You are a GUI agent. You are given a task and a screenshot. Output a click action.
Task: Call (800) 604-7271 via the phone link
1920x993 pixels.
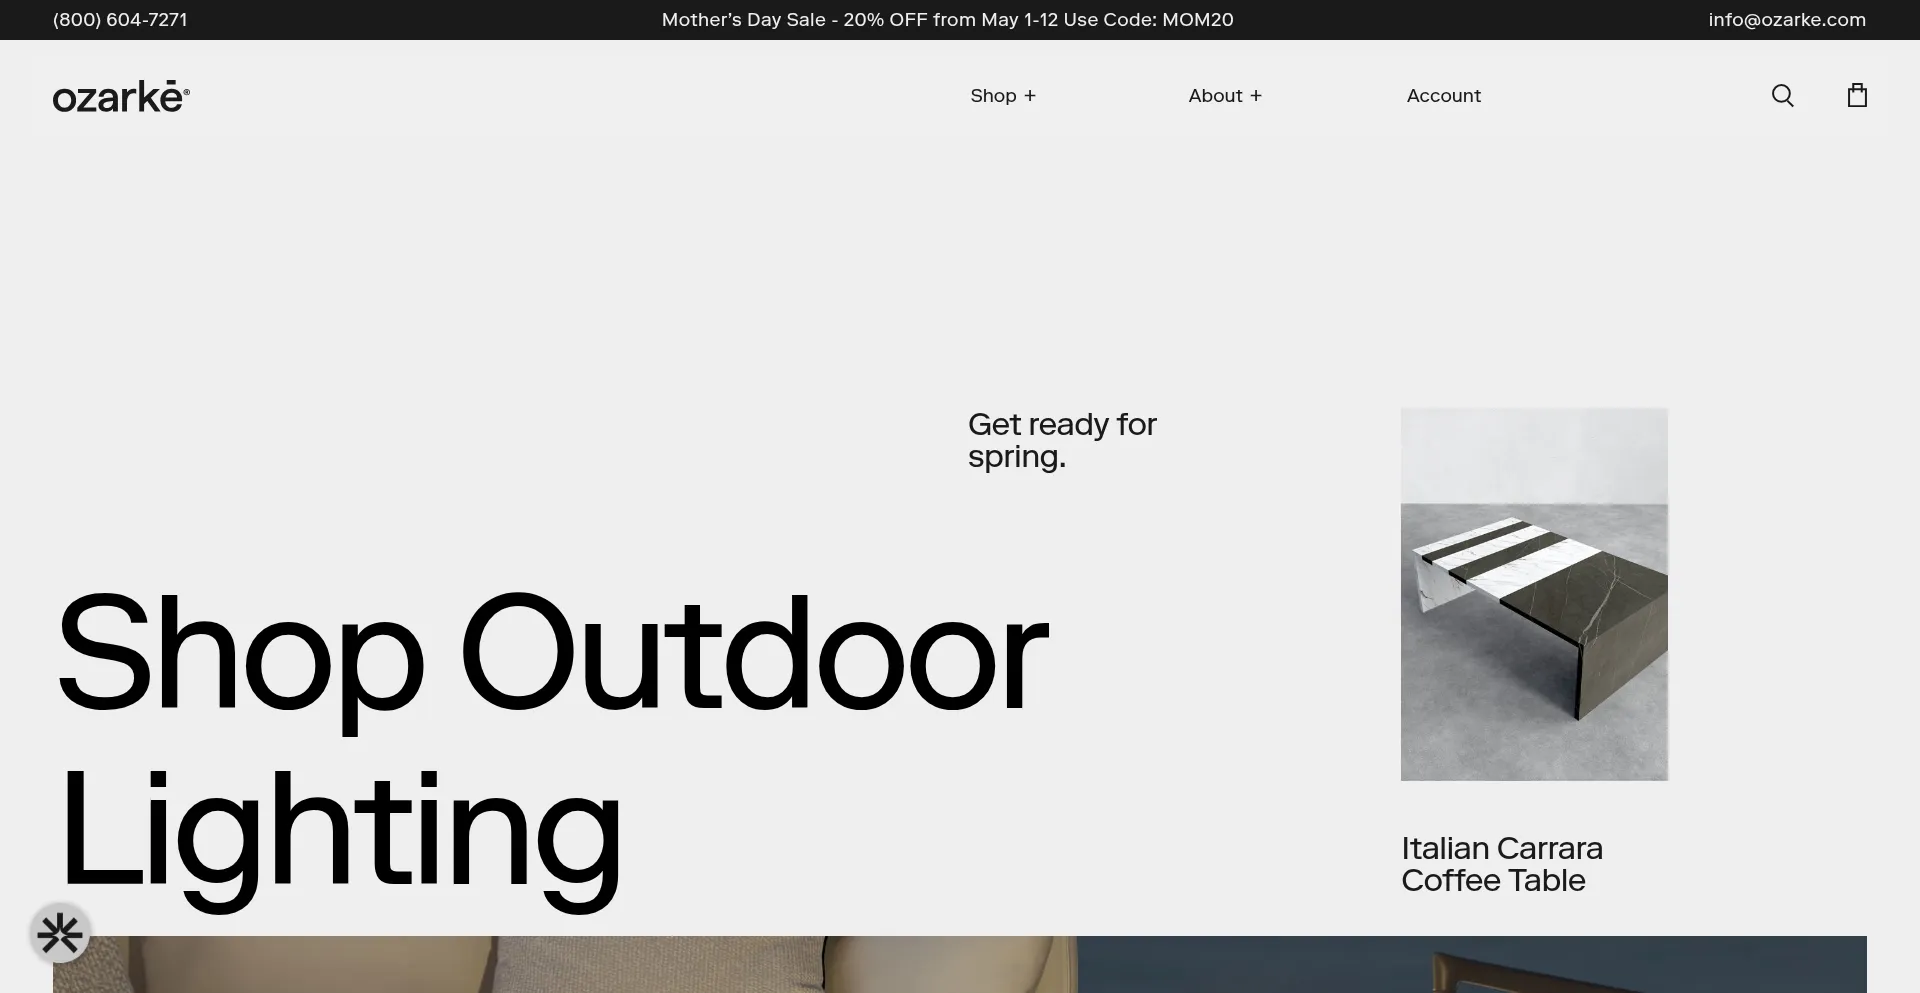(119, 19)
